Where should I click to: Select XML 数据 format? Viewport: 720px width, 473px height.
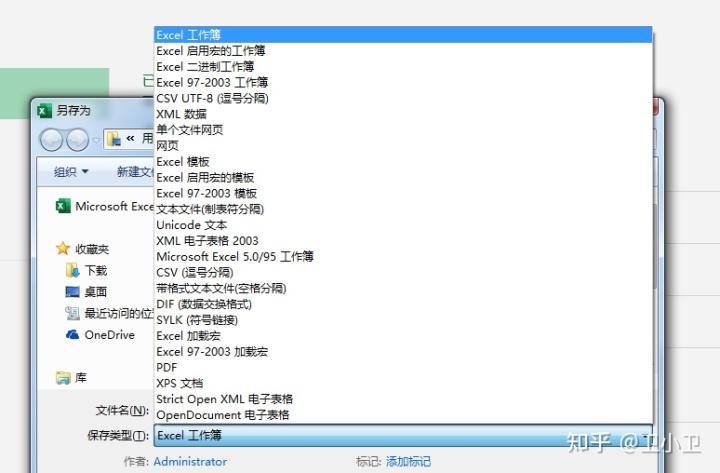coord(403,114)
